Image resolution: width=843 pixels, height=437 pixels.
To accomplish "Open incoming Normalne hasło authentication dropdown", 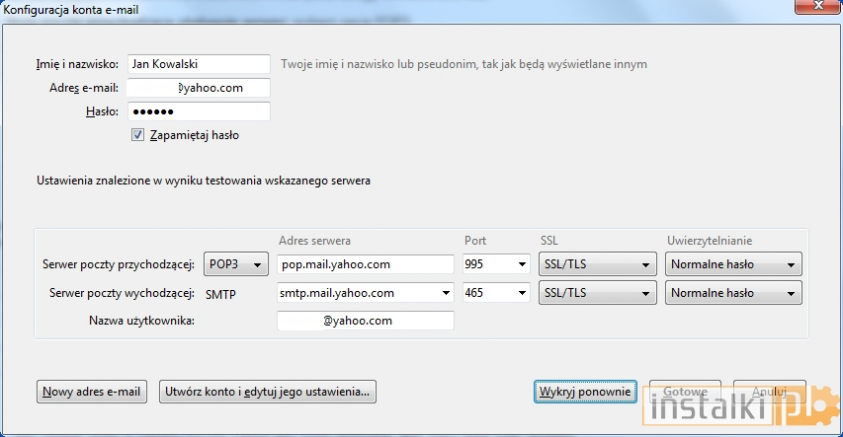I will point(733,265).
